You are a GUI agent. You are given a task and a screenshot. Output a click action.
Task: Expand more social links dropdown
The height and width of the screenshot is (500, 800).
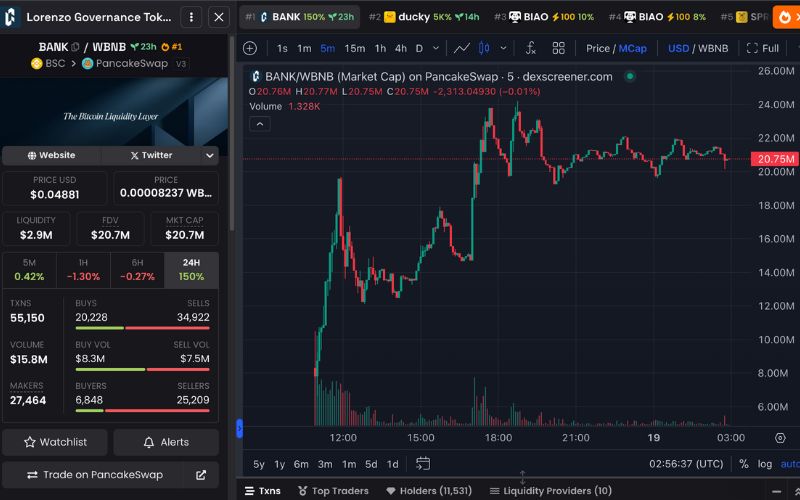click(210, 156)
